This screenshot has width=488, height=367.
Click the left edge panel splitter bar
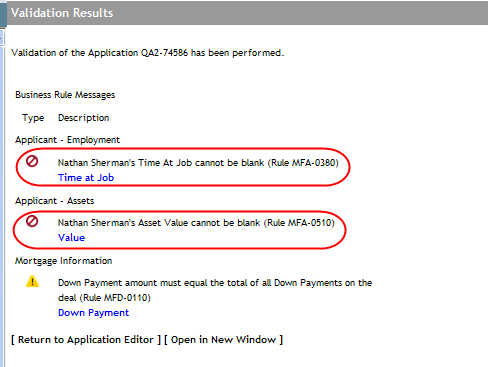coord(3,197)
